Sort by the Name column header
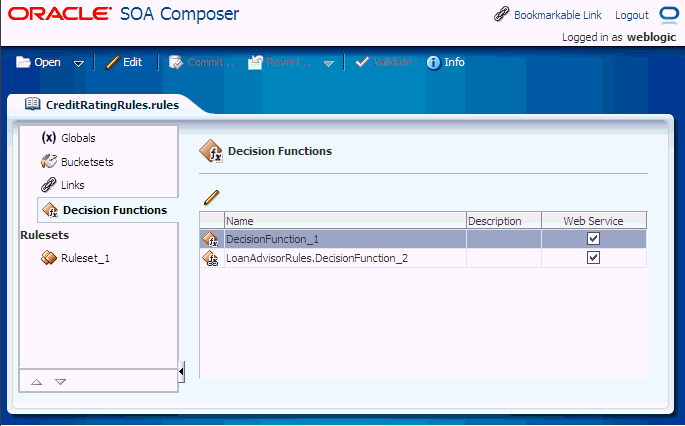The height and width of the screenshot is (426, 685). click(345, 221)
